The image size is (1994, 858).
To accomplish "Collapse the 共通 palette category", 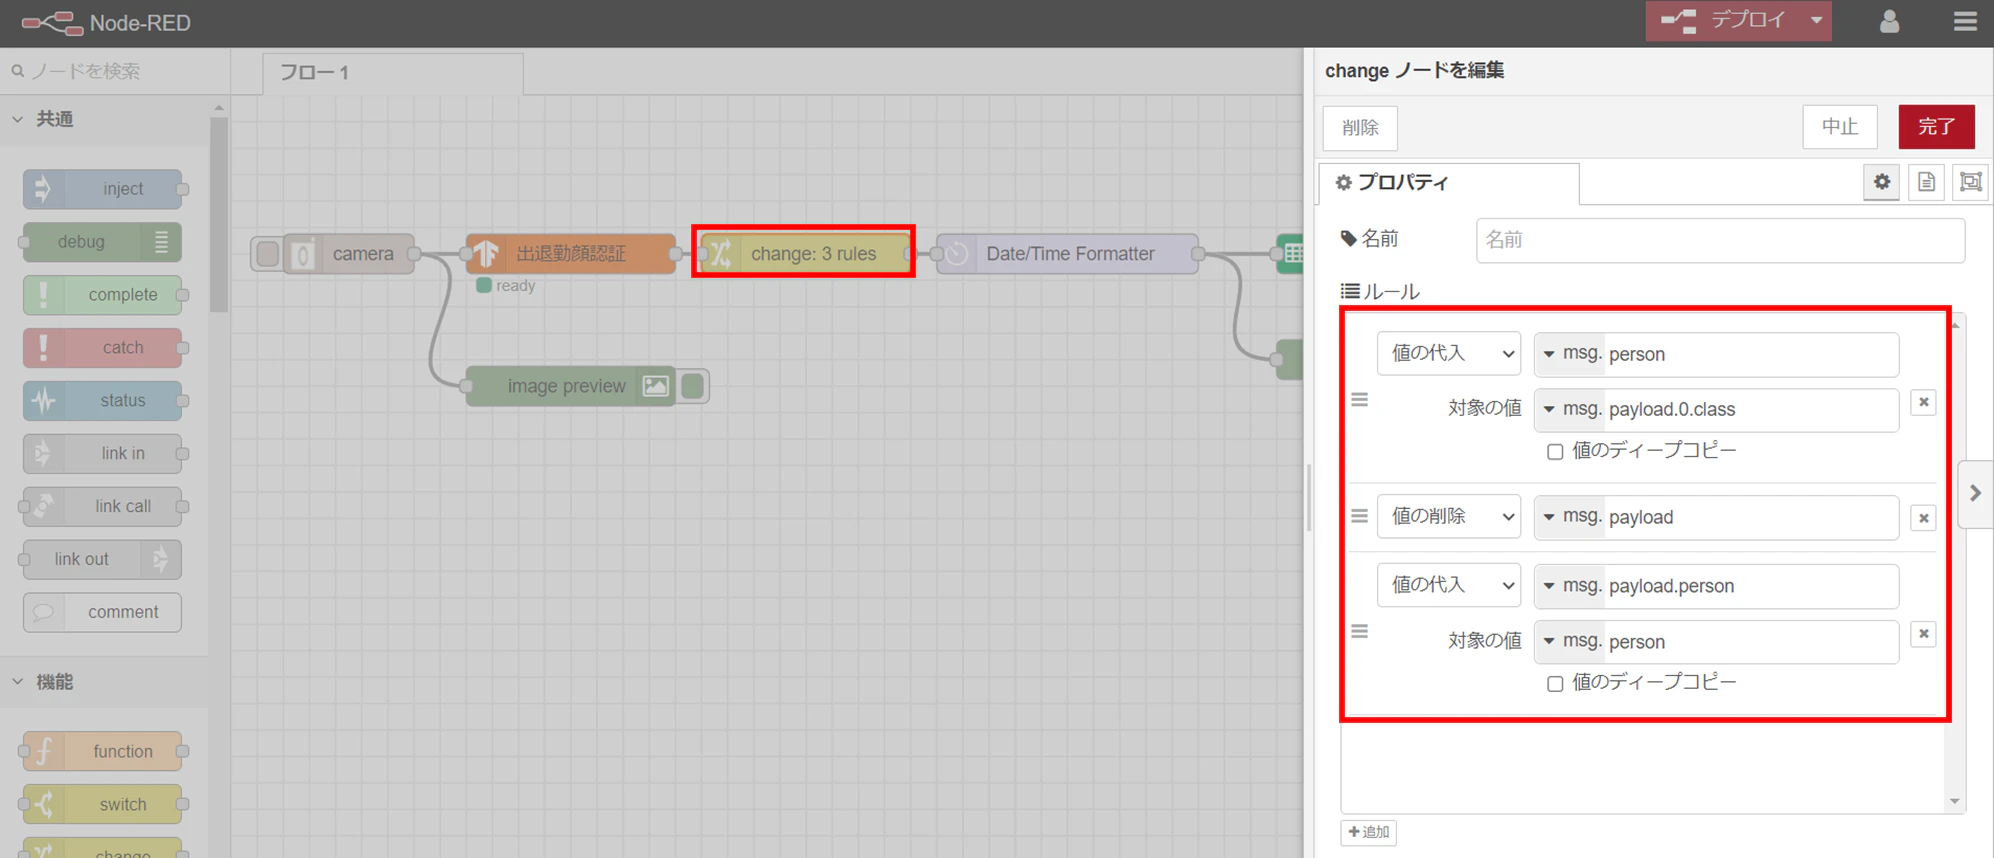I will click(18, 119).
